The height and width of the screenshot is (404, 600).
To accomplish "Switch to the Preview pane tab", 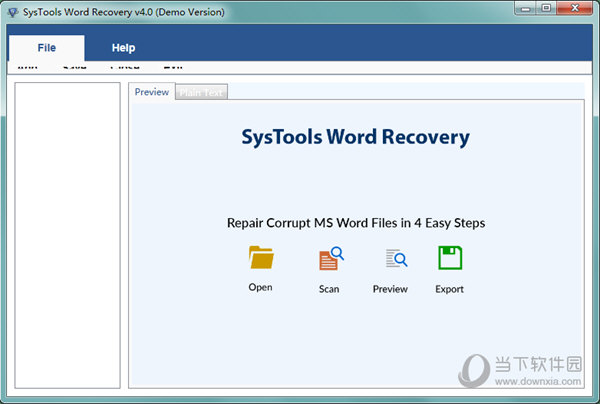I will click(x=152, y=92).
